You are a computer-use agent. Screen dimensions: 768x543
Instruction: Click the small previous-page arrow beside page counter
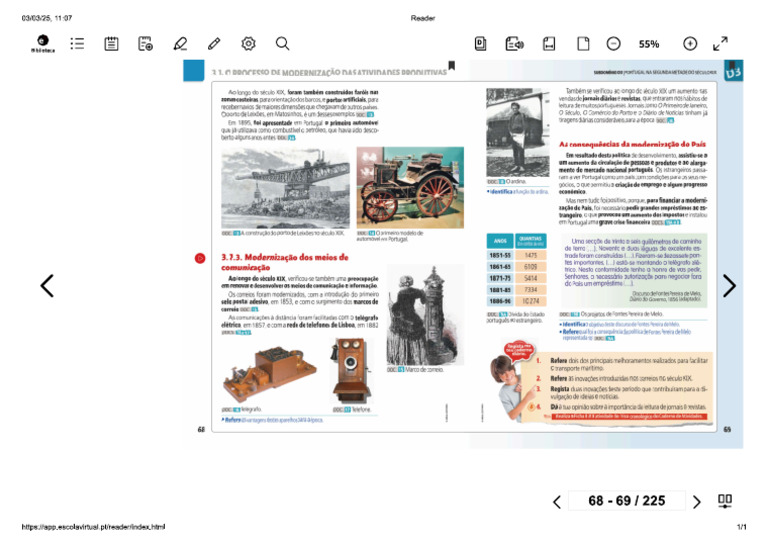click(557, 502)
